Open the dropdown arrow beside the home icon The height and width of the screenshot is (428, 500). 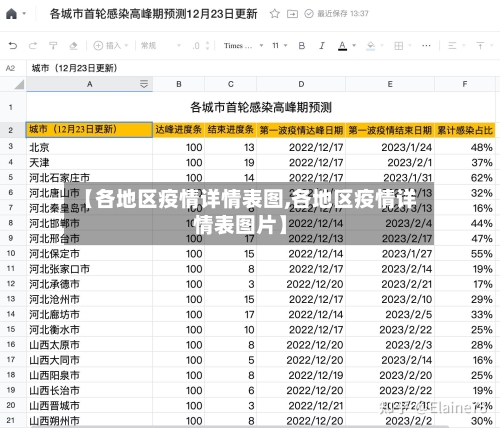click(24, 14)
